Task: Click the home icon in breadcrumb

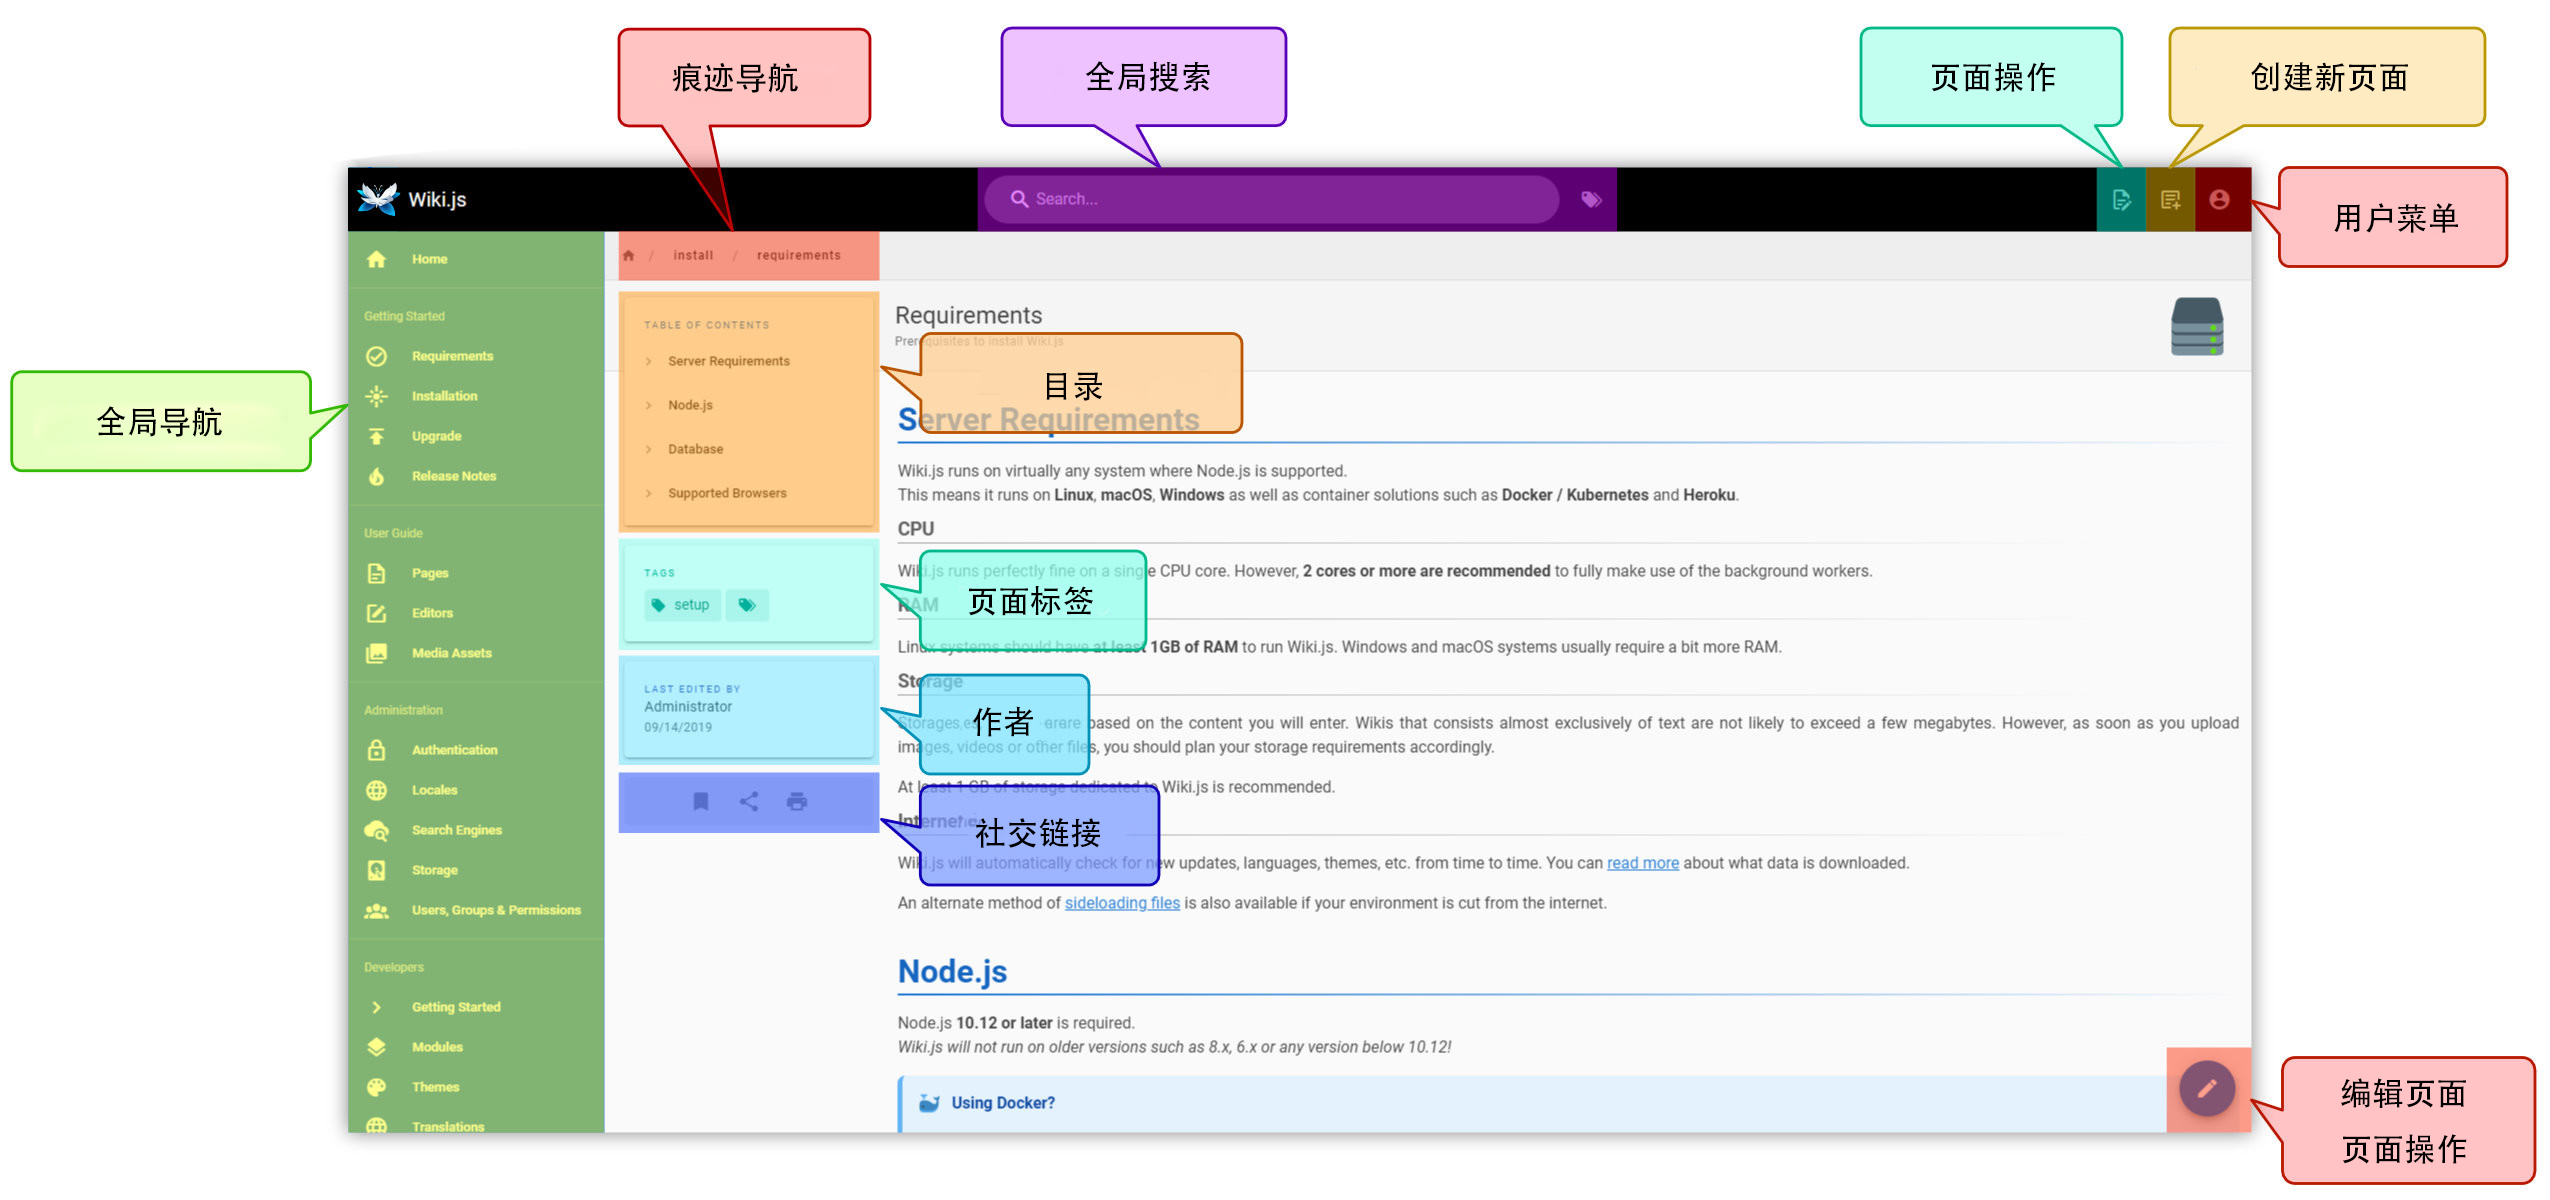Action: pyautogui.click(x=629, y=256)
